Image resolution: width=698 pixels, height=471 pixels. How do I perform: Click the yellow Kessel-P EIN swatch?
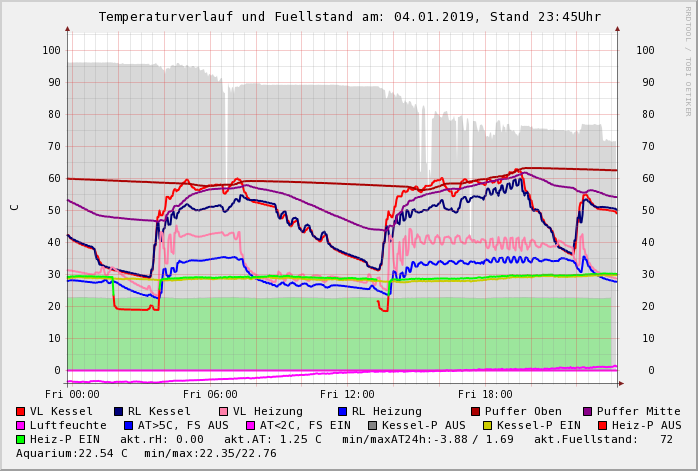pos(488,425)
